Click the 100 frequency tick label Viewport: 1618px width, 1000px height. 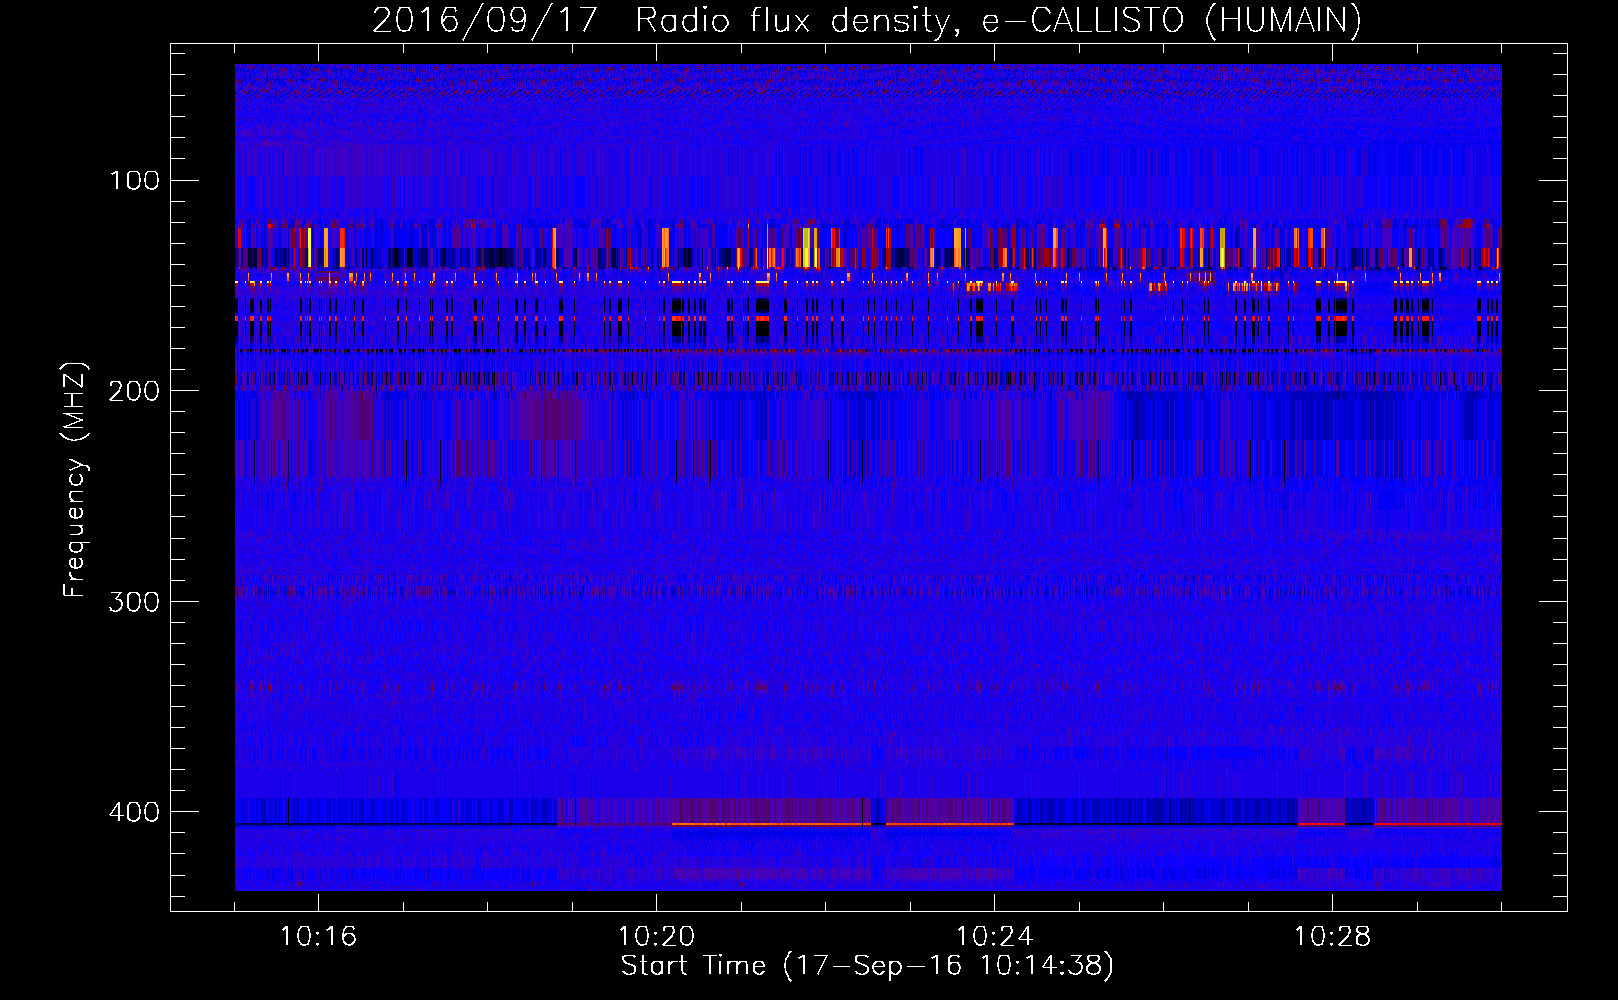coord(134,181)
